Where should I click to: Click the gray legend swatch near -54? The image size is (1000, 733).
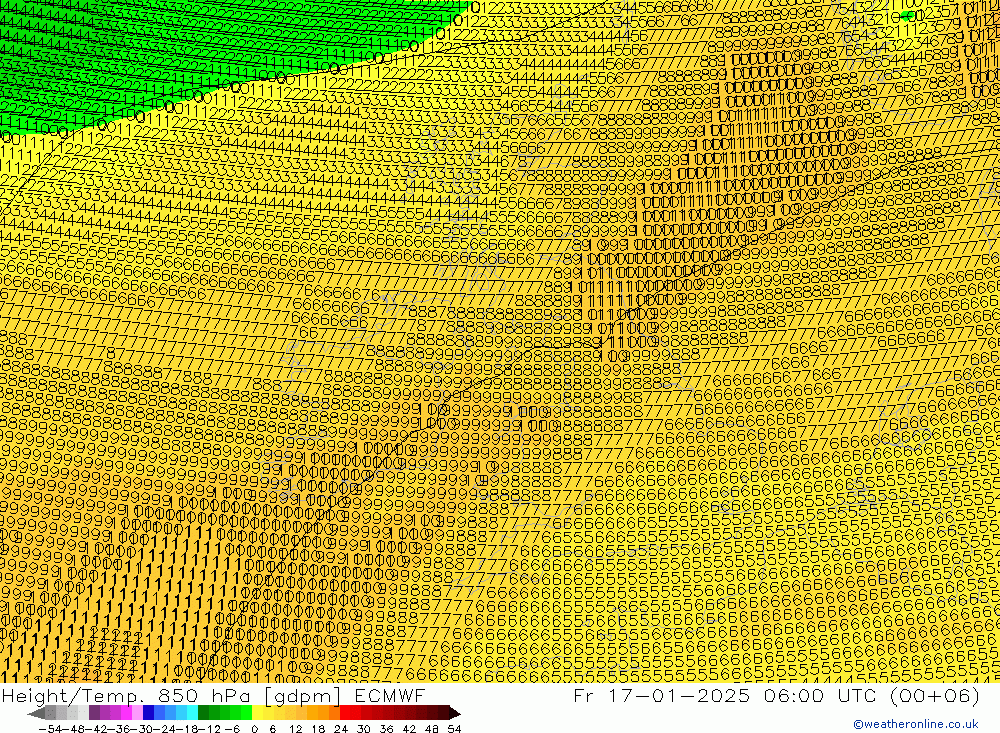coord(50,713)
